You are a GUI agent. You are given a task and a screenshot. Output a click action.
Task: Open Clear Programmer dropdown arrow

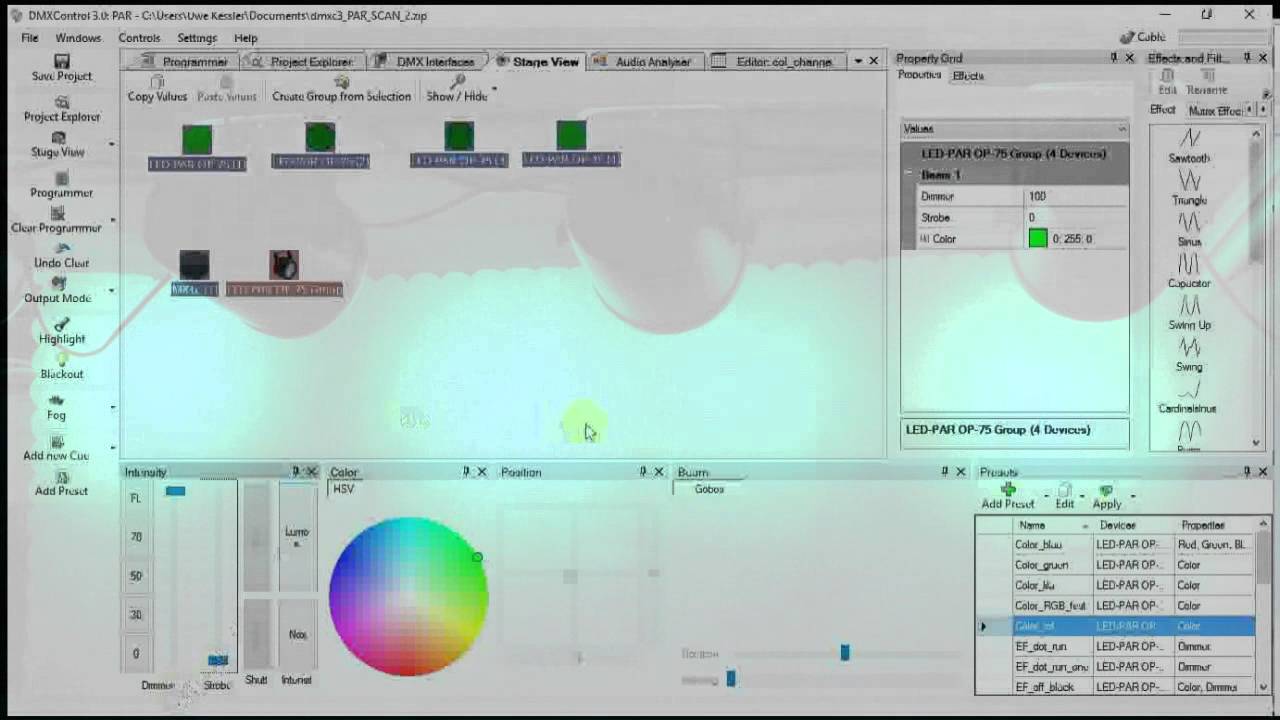(x=112, y=220)
